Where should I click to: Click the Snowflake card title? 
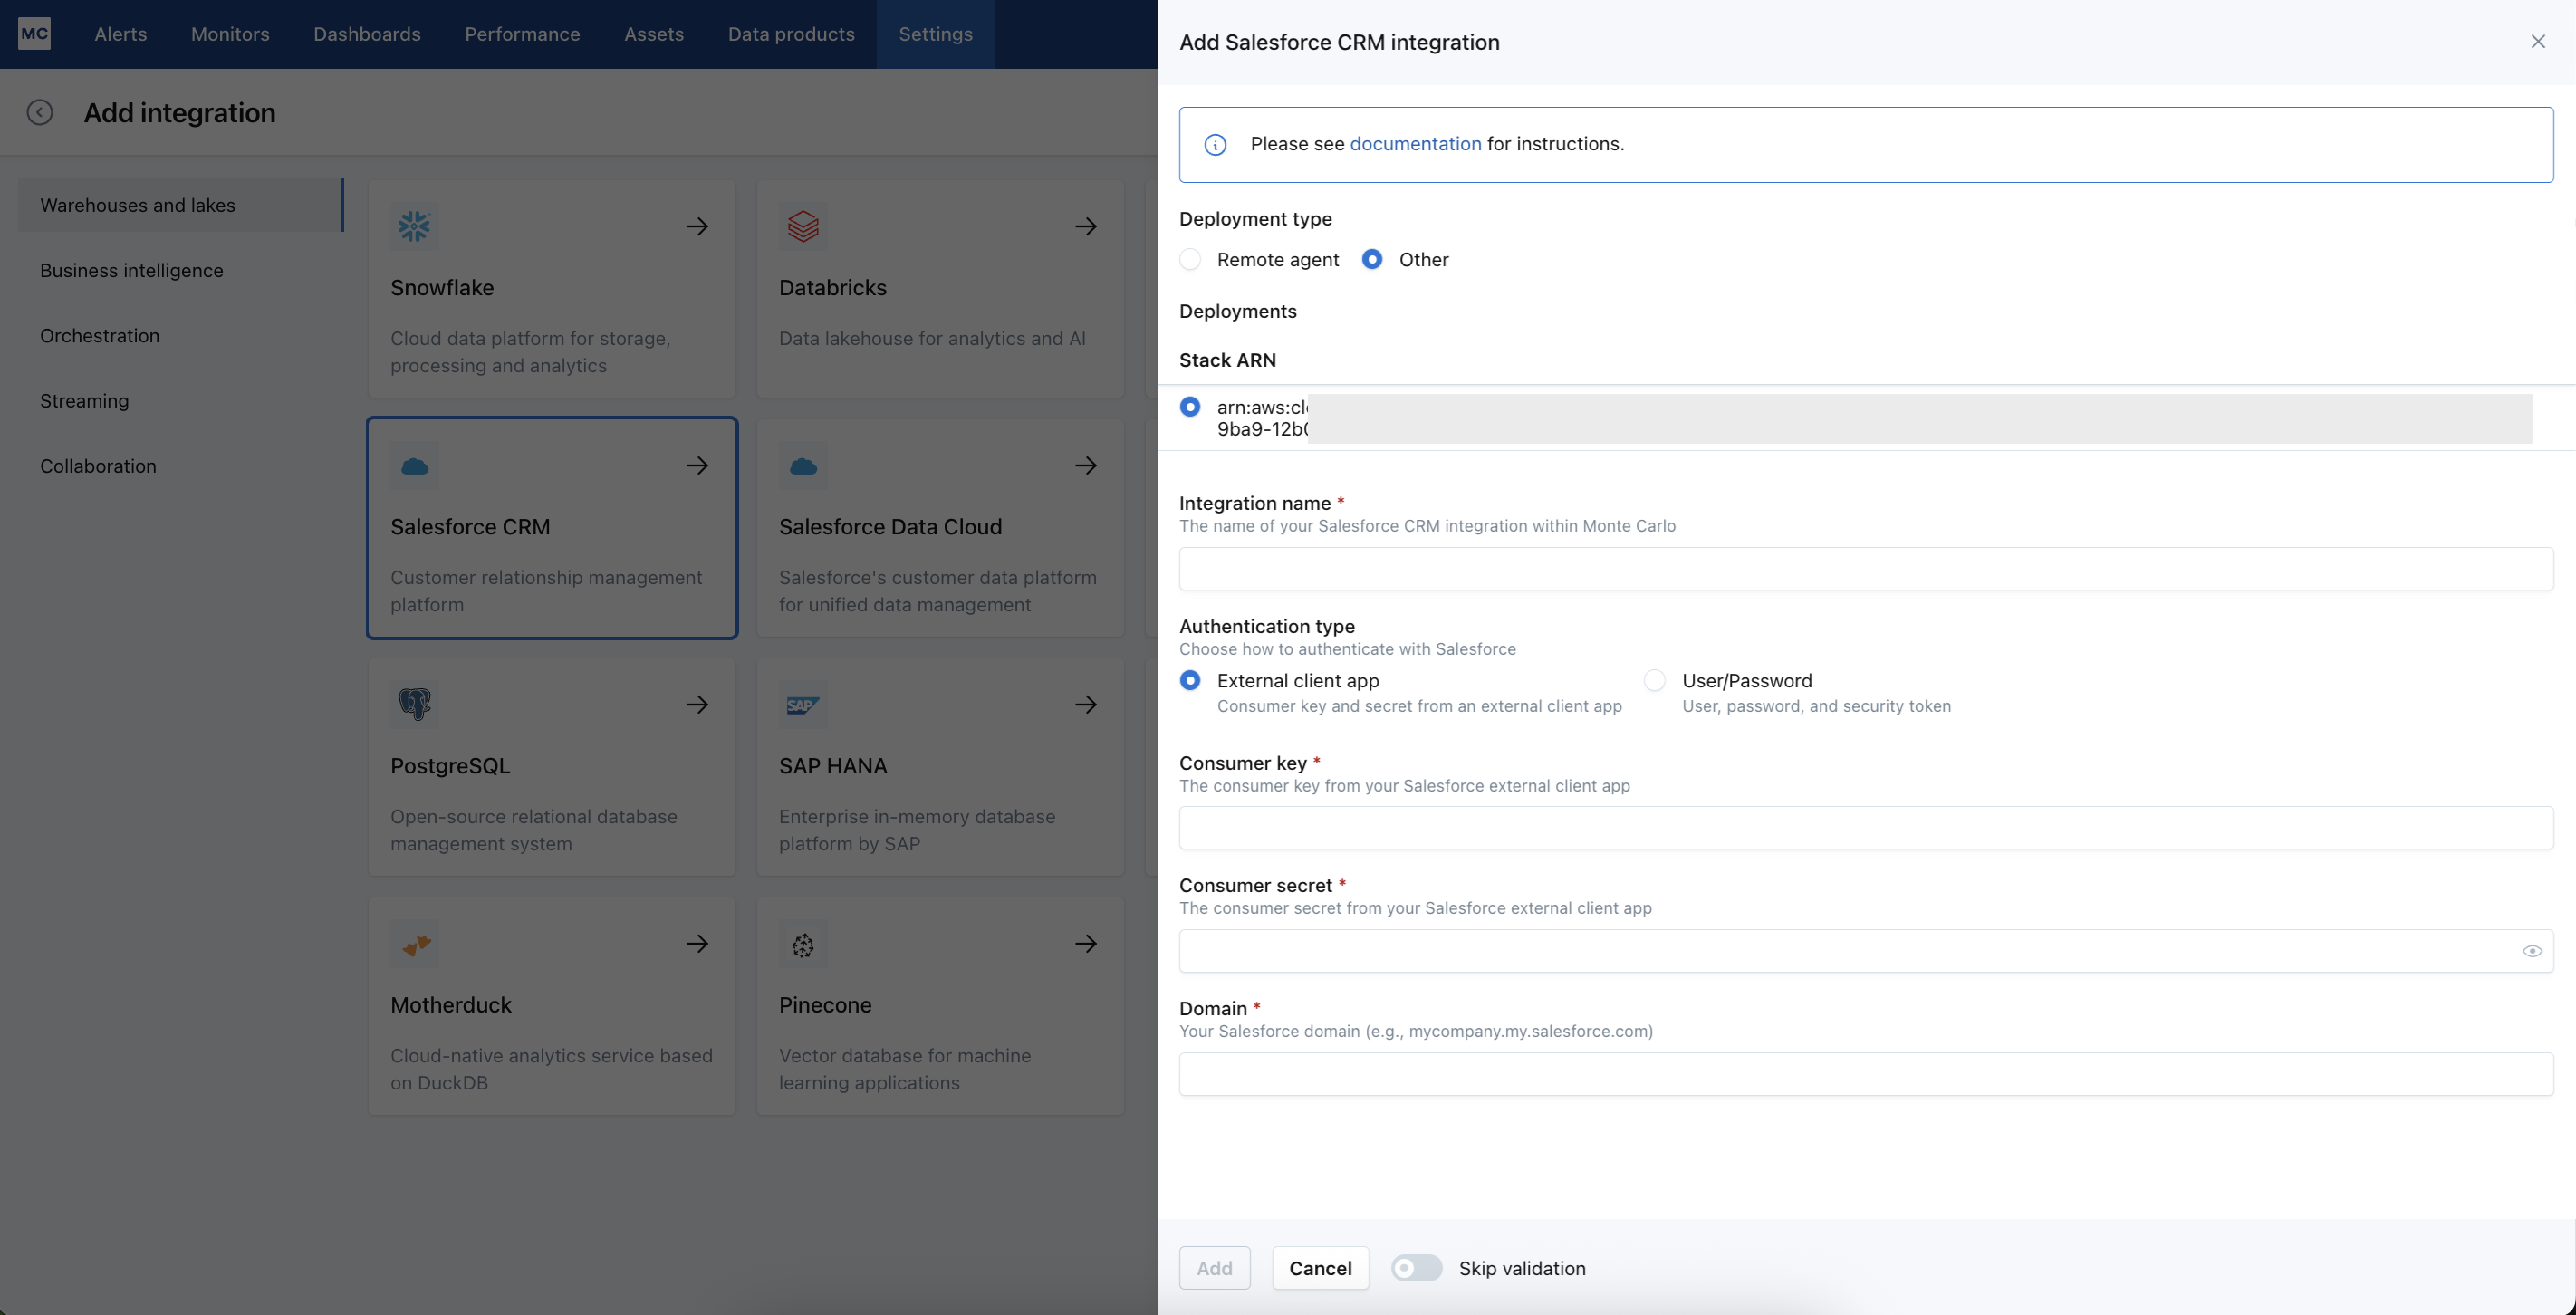(x=442, y=288)
